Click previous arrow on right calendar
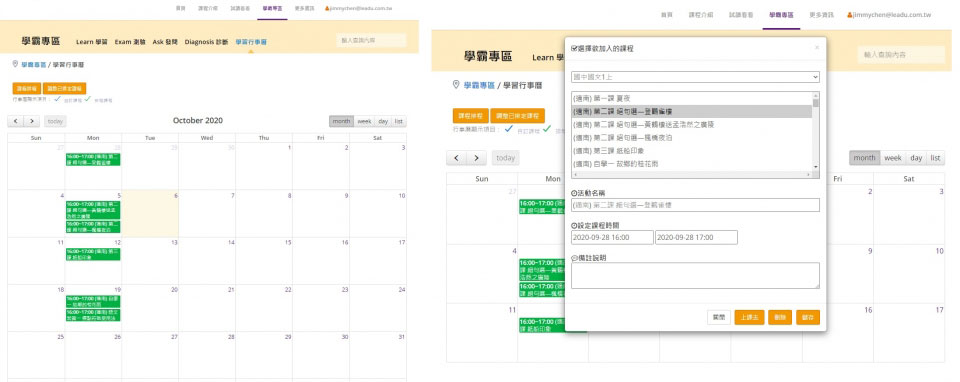Viewport: 960px width, 382px height. pos(456,158)
